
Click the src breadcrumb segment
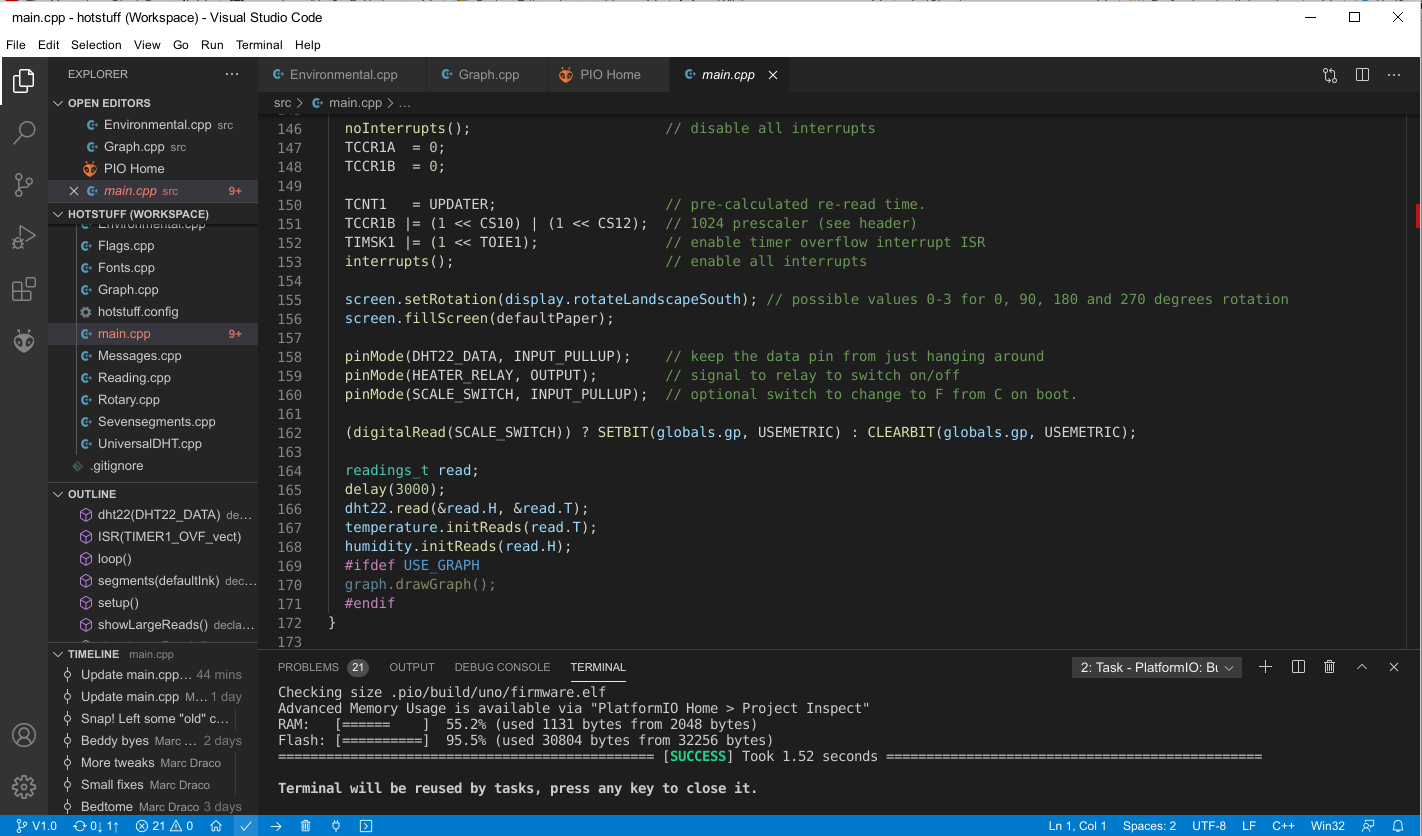click(283, 103)
